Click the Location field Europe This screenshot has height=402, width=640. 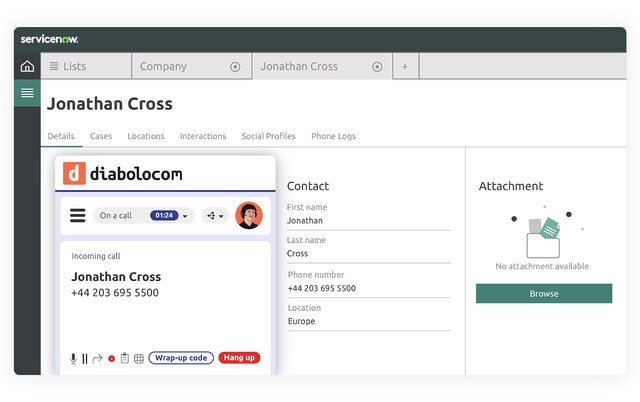[369, 321]
